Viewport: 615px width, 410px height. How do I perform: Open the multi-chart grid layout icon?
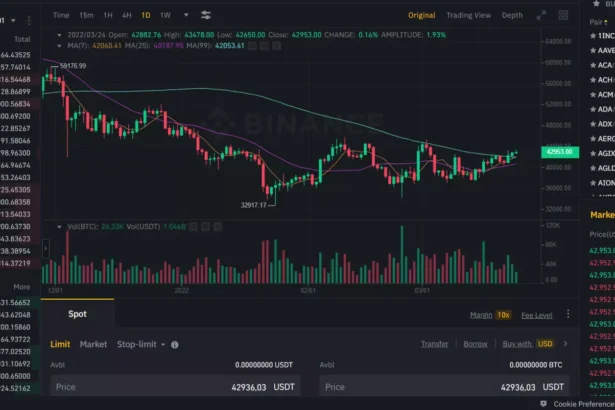(x=563, y=15)
